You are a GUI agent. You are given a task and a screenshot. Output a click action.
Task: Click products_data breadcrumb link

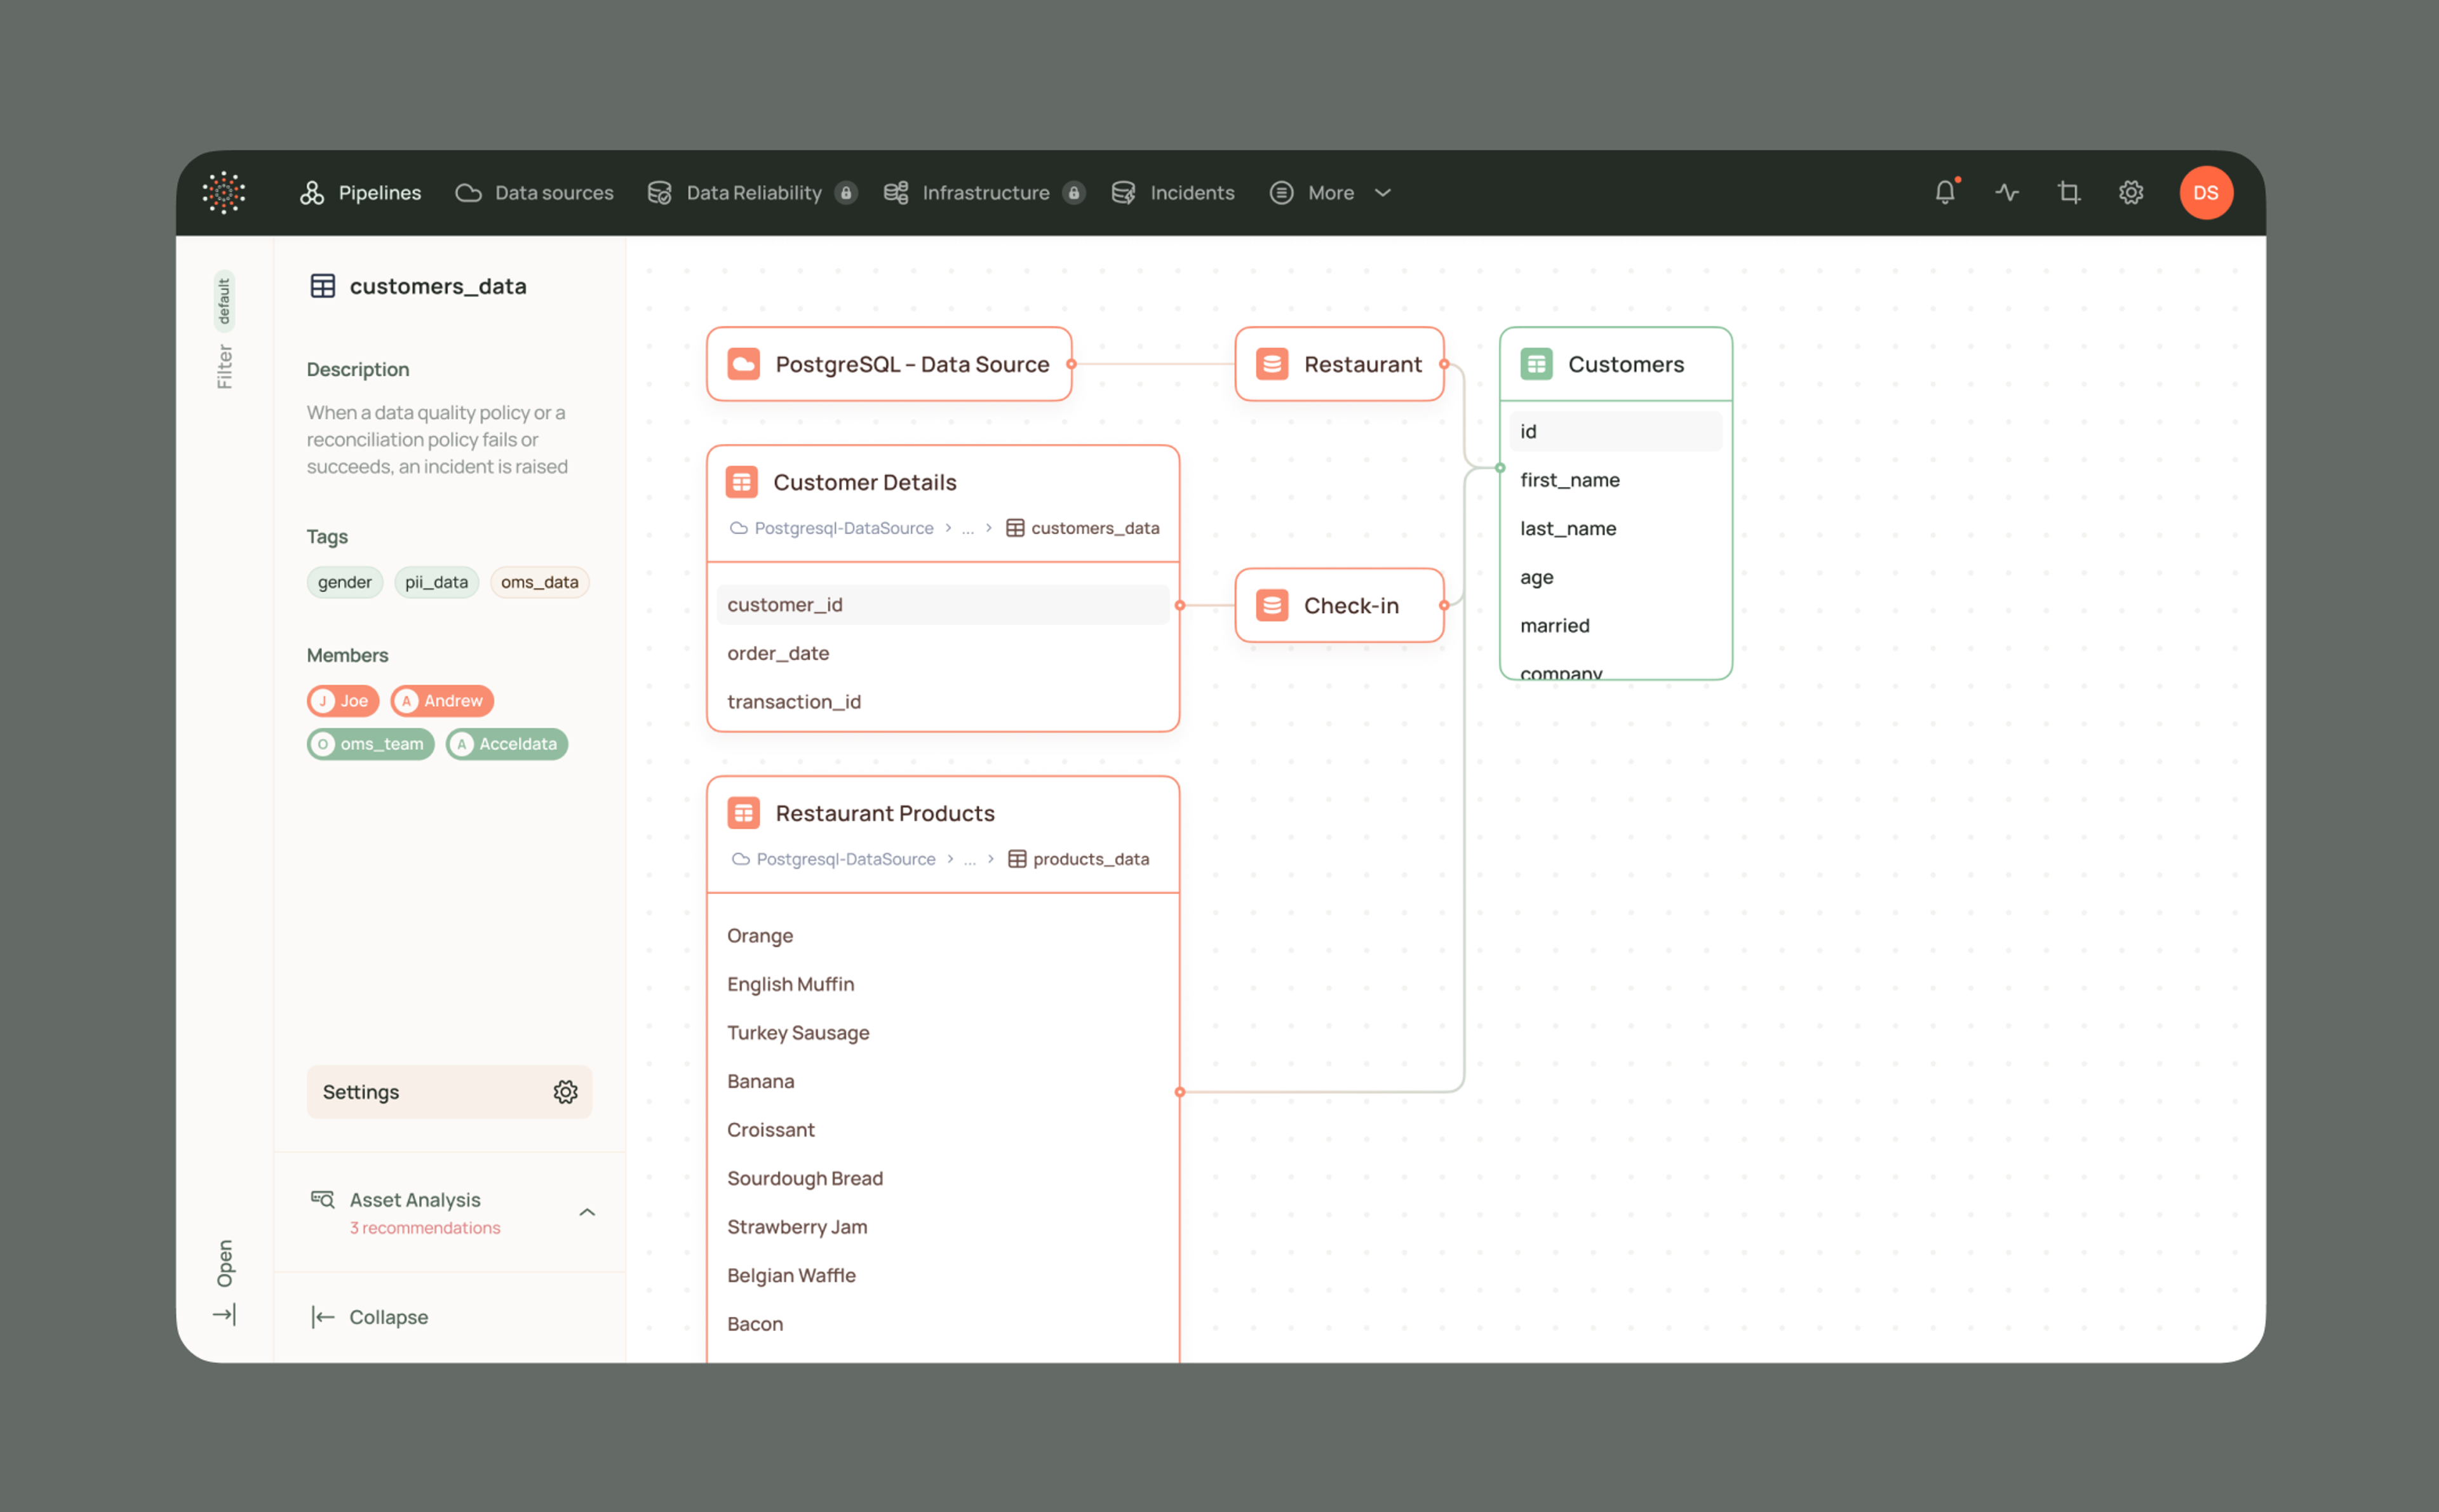coord(1079,859)
